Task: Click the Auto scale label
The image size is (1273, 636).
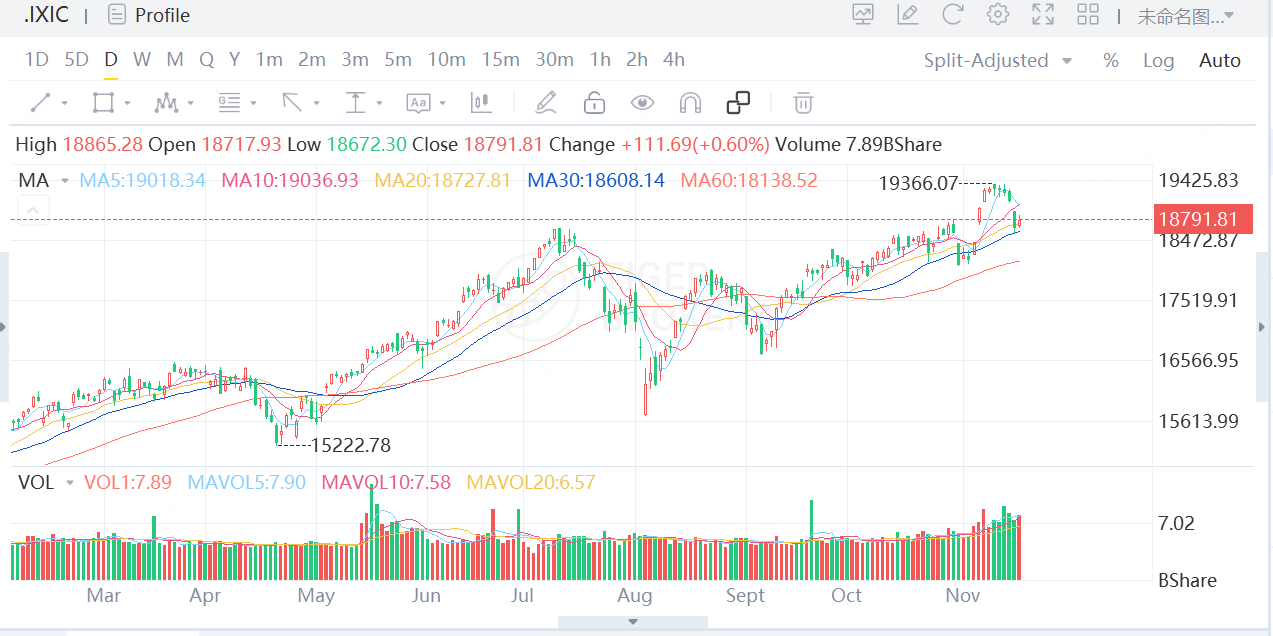Action: coord(1219,60)
